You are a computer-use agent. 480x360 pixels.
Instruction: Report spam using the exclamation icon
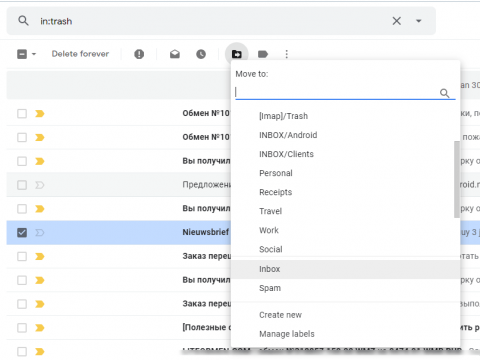pos(139,54)
